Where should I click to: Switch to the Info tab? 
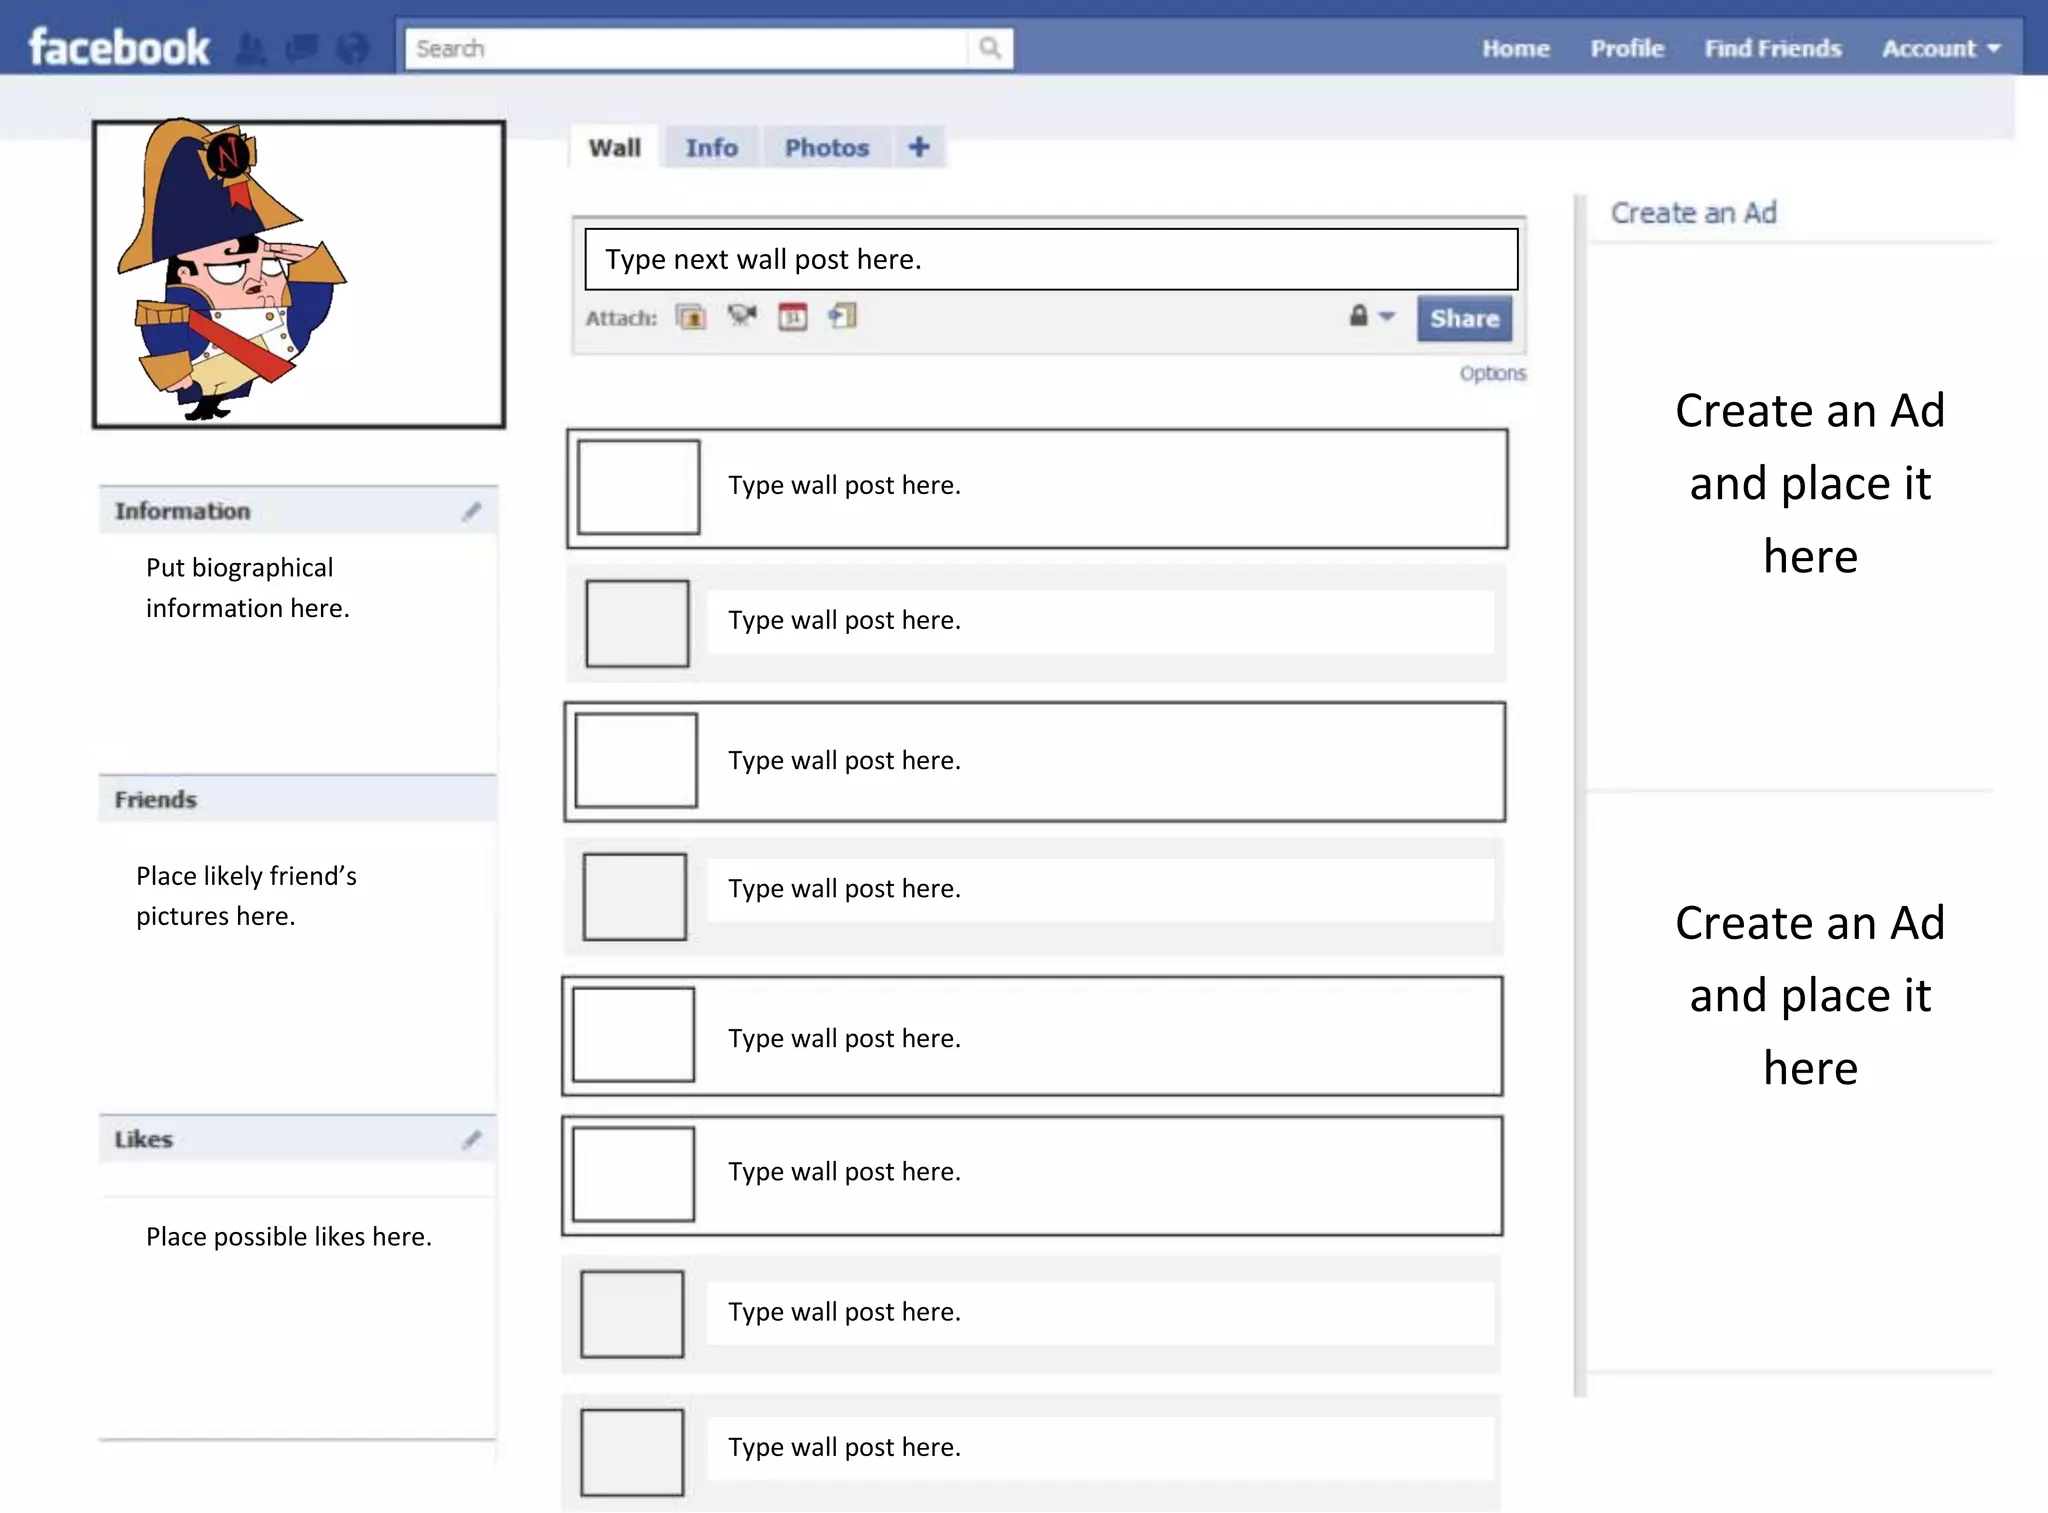click(x=711, y=148)
